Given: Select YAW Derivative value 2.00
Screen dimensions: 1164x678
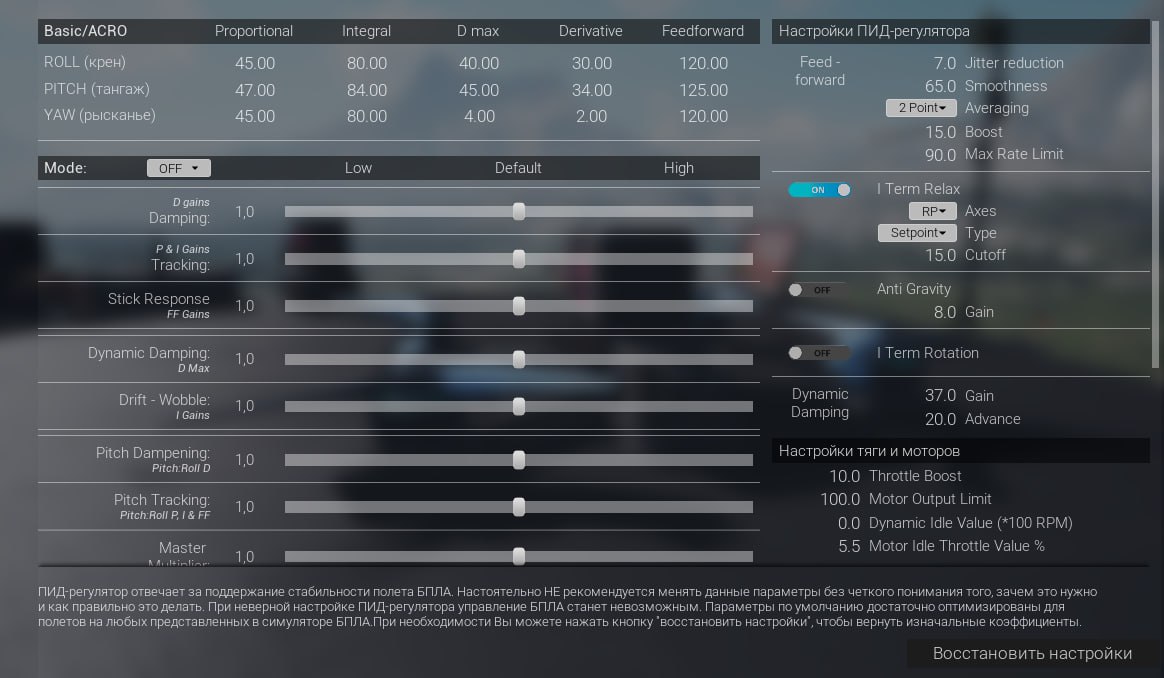Looking at the screenshot, I should (x=592, y=117).
